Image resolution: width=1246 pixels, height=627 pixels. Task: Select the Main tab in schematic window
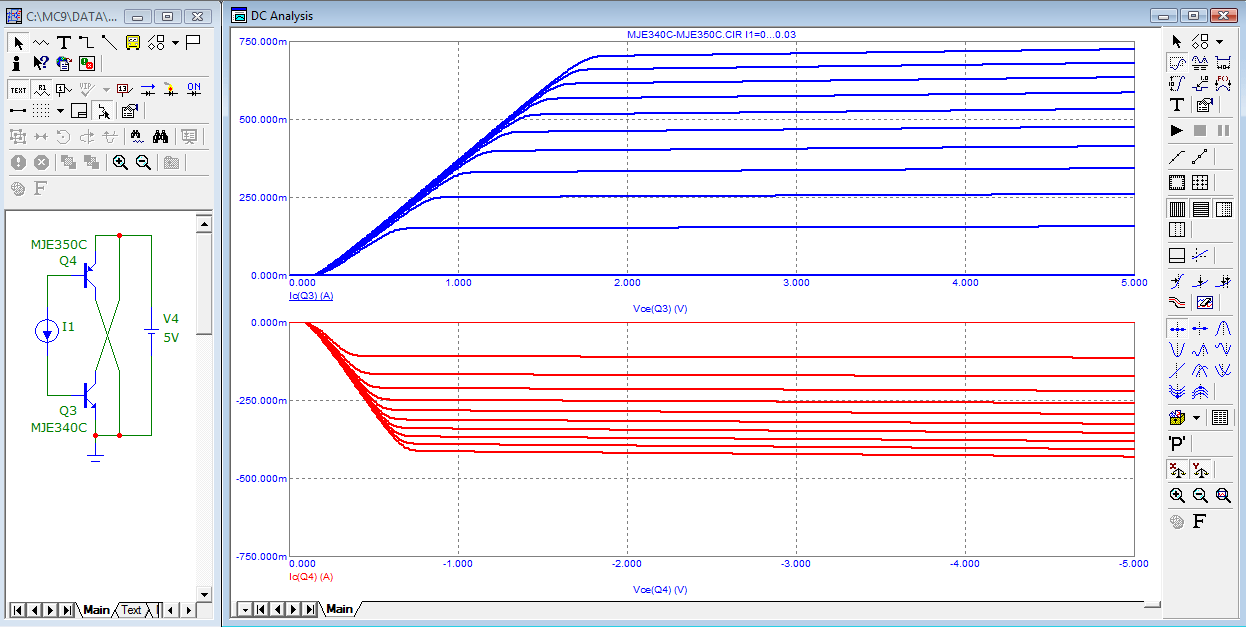pos(96,610)
